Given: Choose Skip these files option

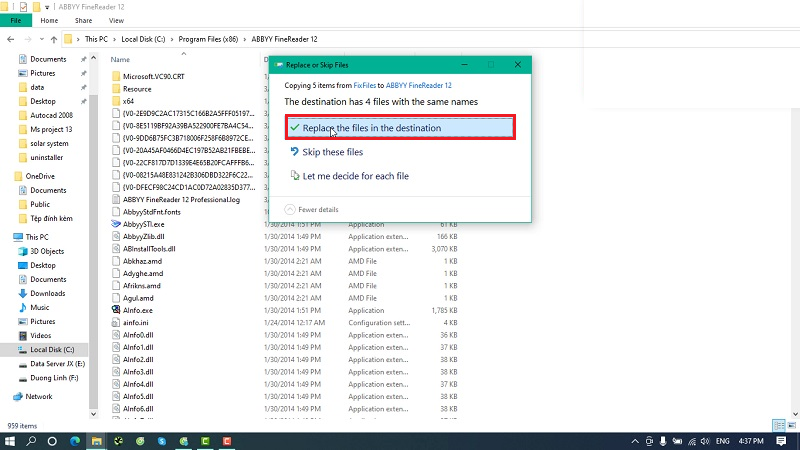Looking at the screenshot, I should pyautogui.click(x=332, y=152).
